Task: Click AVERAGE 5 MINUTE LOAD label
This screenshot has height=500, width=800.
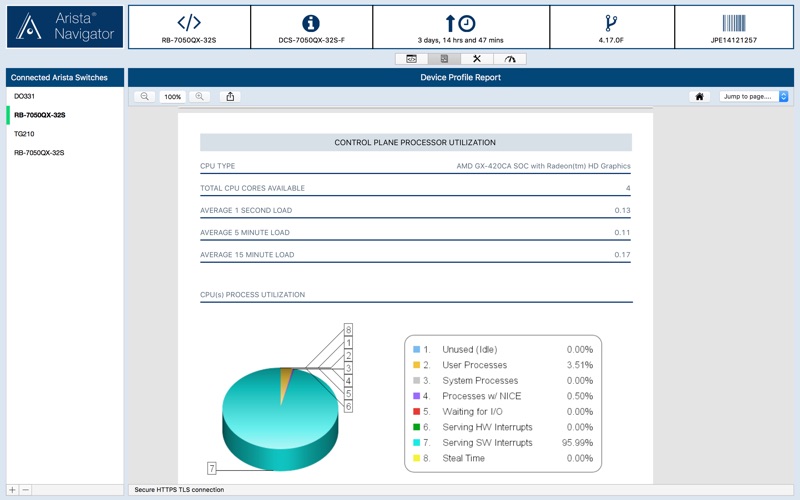Action: tap(244, 233)
